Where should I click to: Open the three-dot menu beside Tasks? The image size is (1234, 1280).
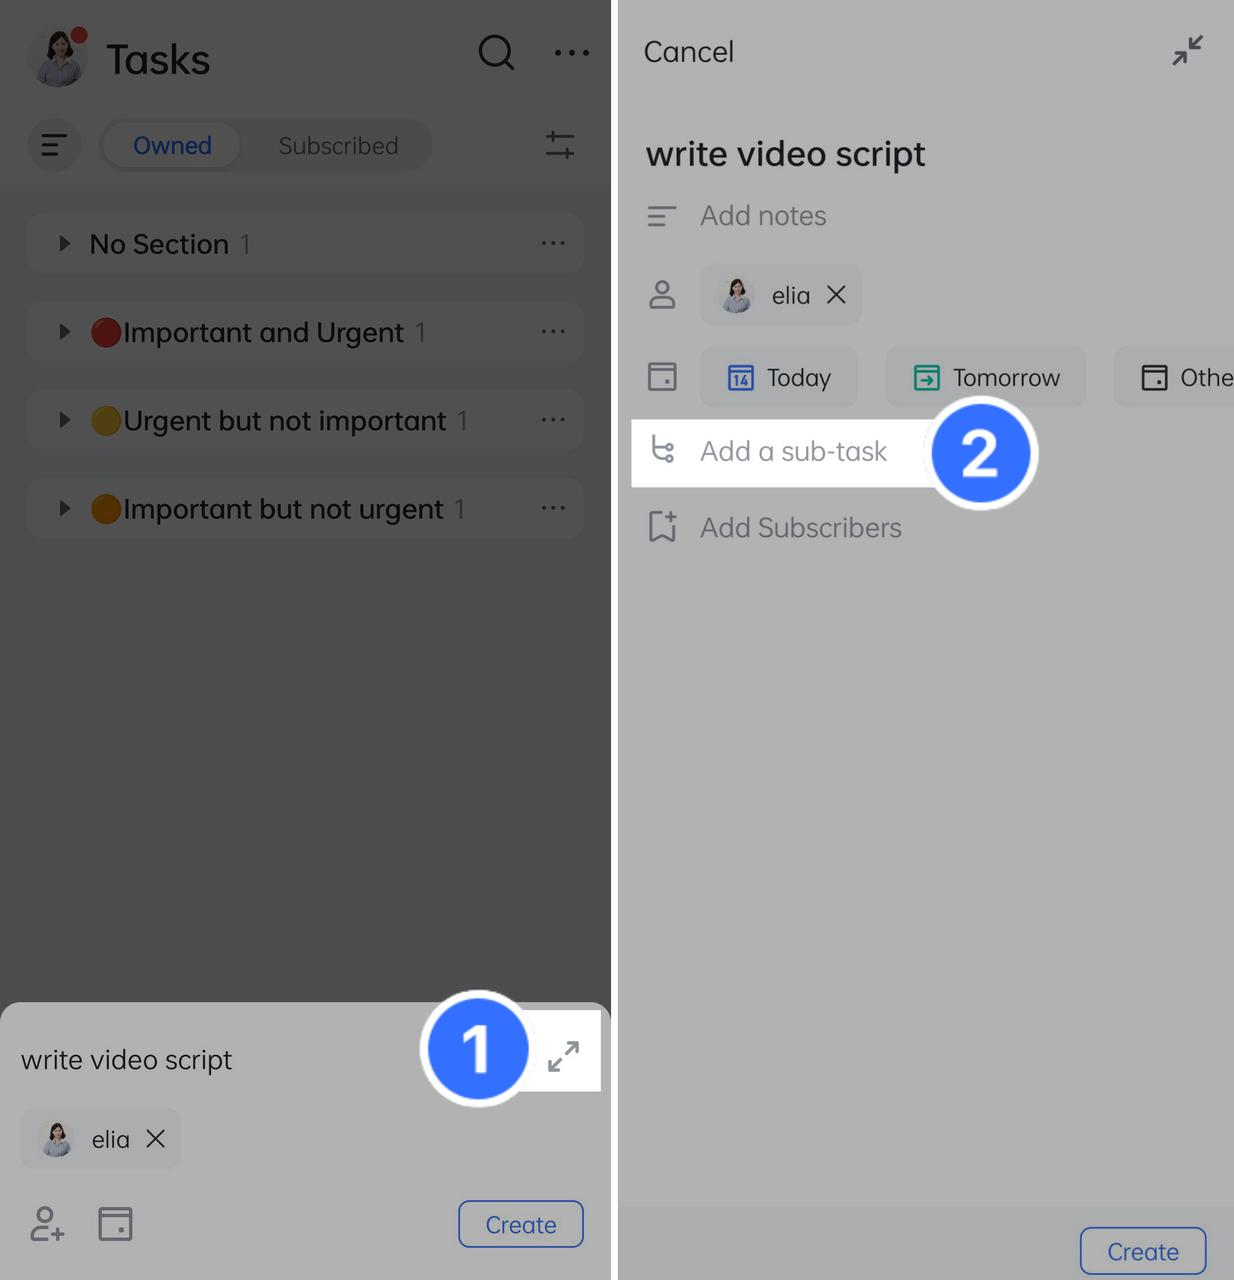click(572, 53)
